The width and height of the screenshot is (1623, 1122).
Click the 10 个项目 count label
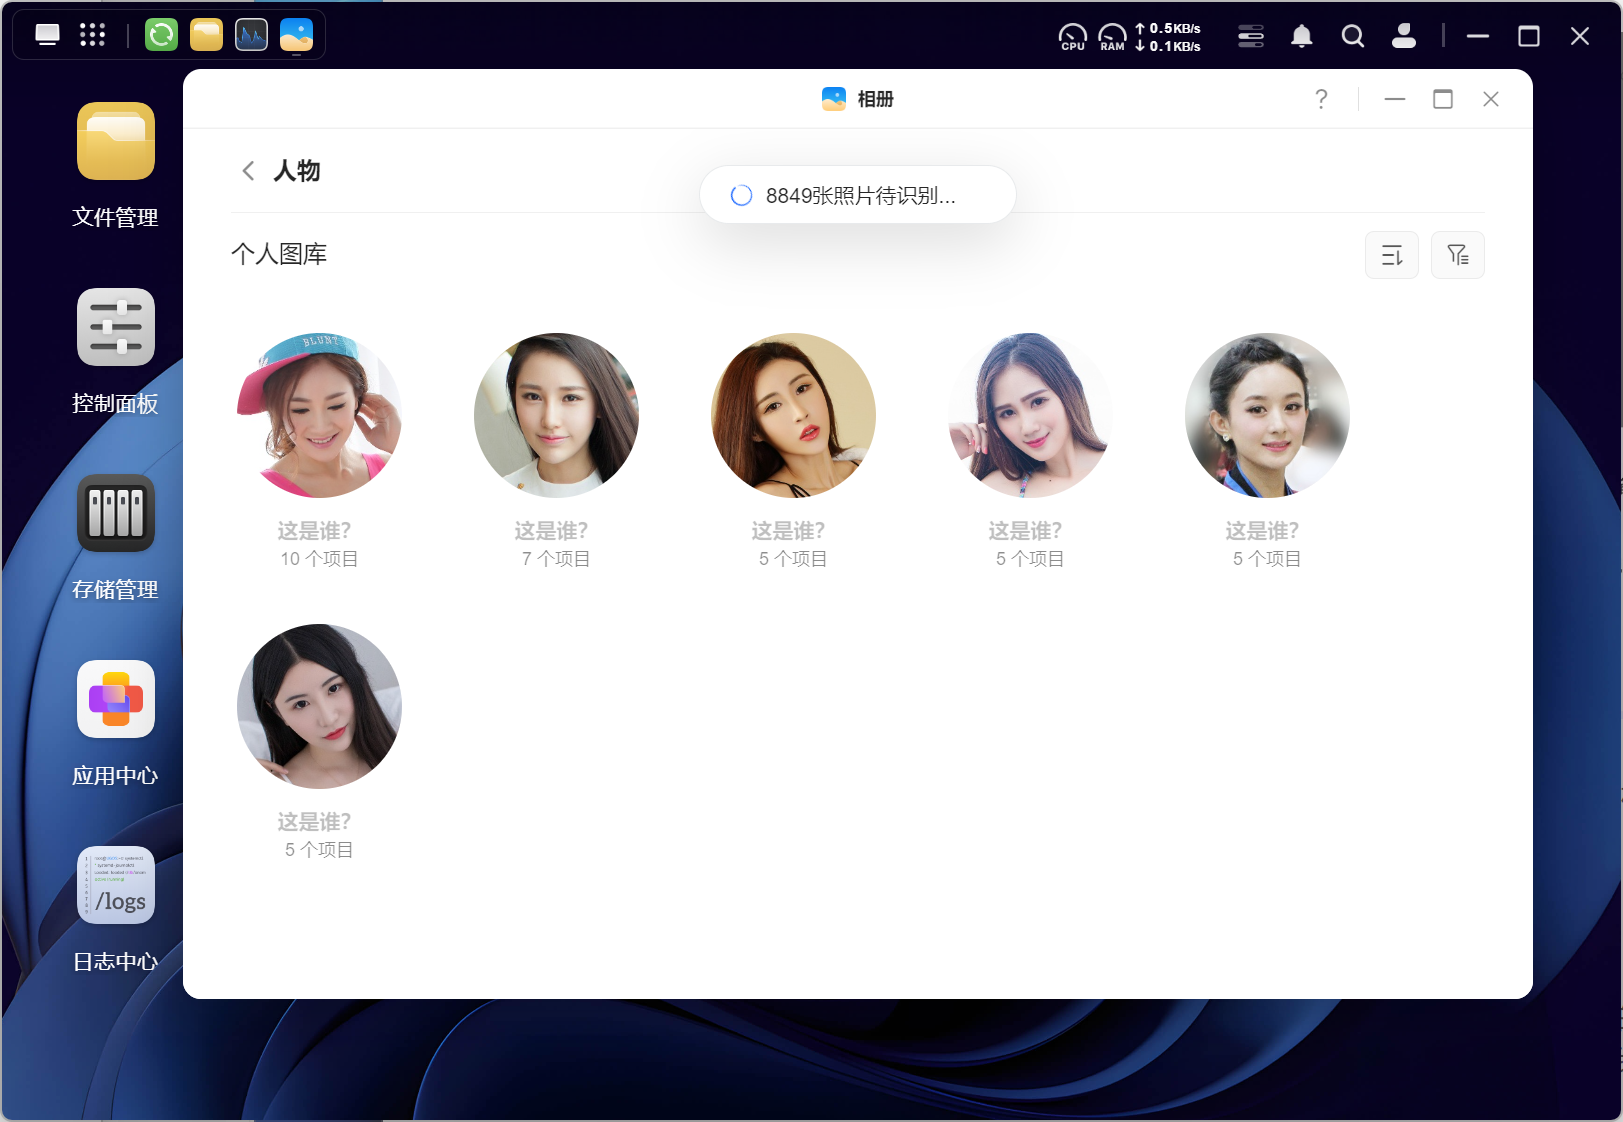point(319,559)
